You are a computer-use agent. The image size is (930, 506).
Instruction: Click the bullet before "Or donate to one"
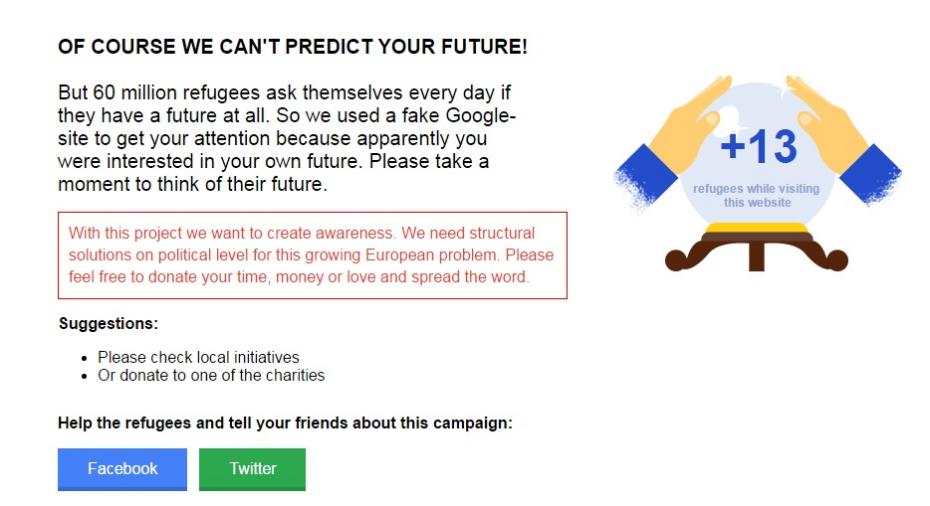tap(84, 377)
